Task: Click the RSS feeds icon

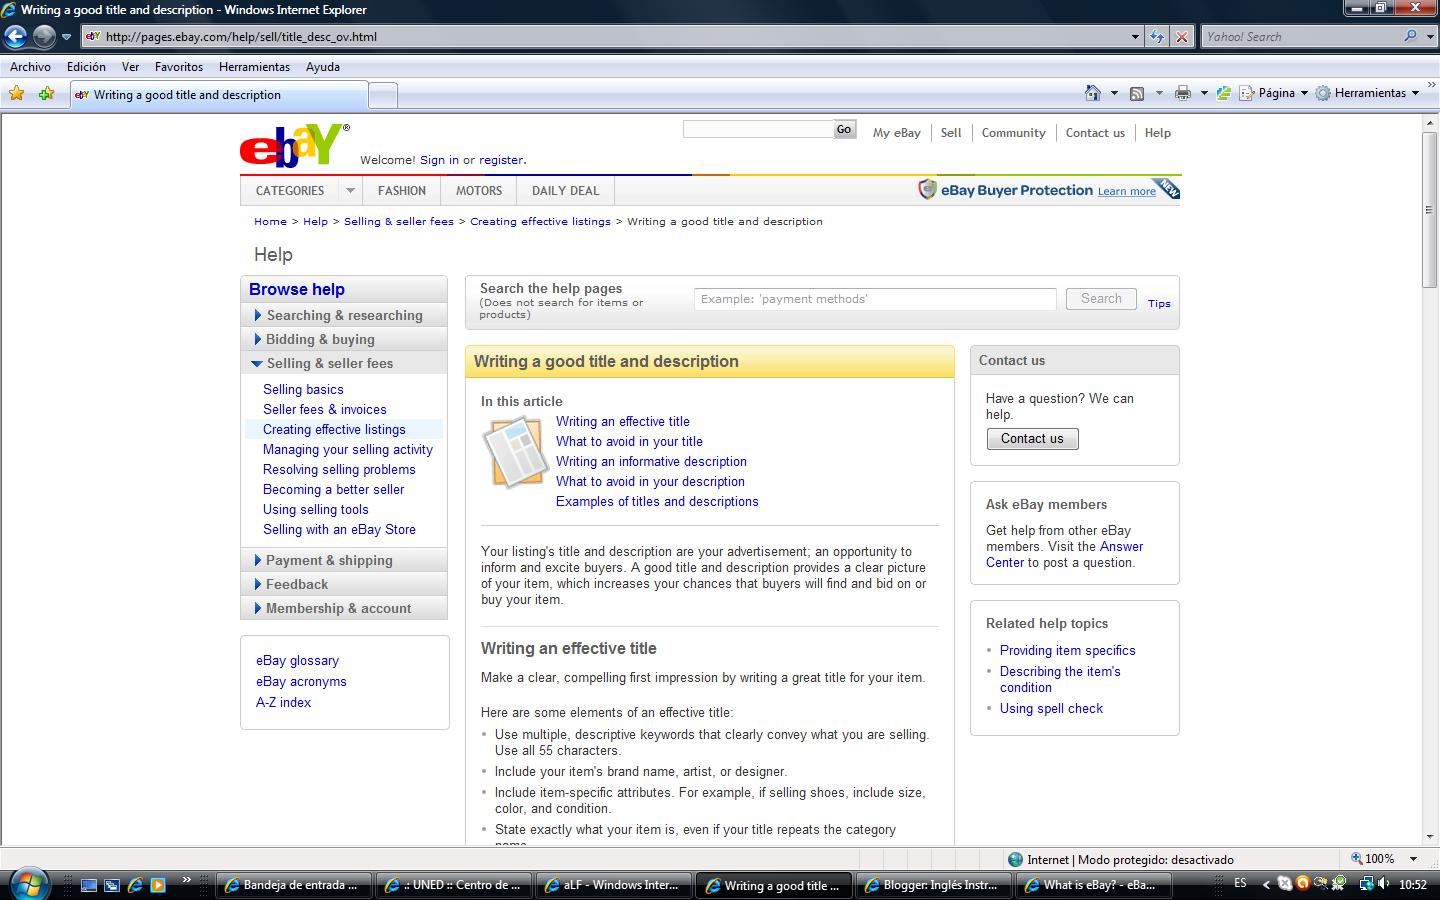Action: click(1137, 93)
